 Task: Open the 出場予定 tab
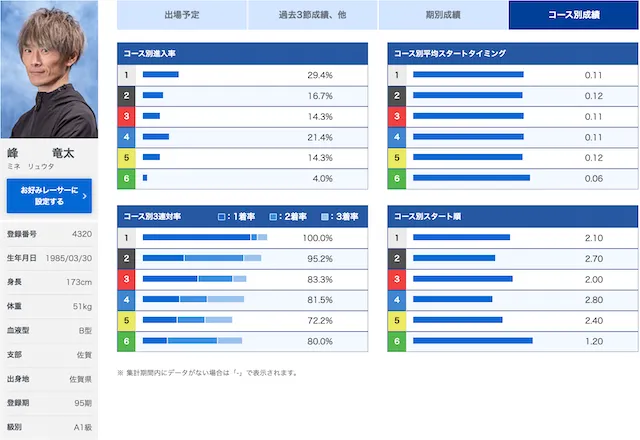[181, 15]
